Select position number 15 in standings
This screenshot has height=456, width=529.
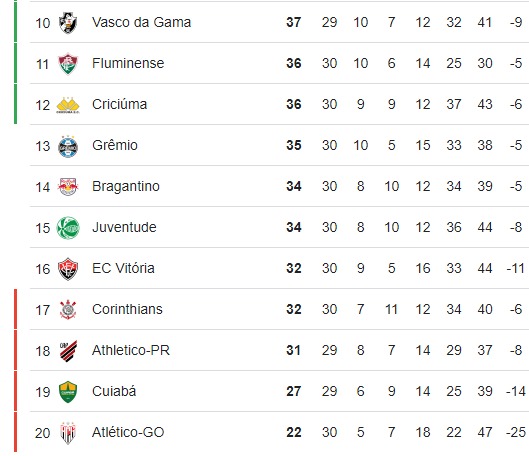coord(43,228)
